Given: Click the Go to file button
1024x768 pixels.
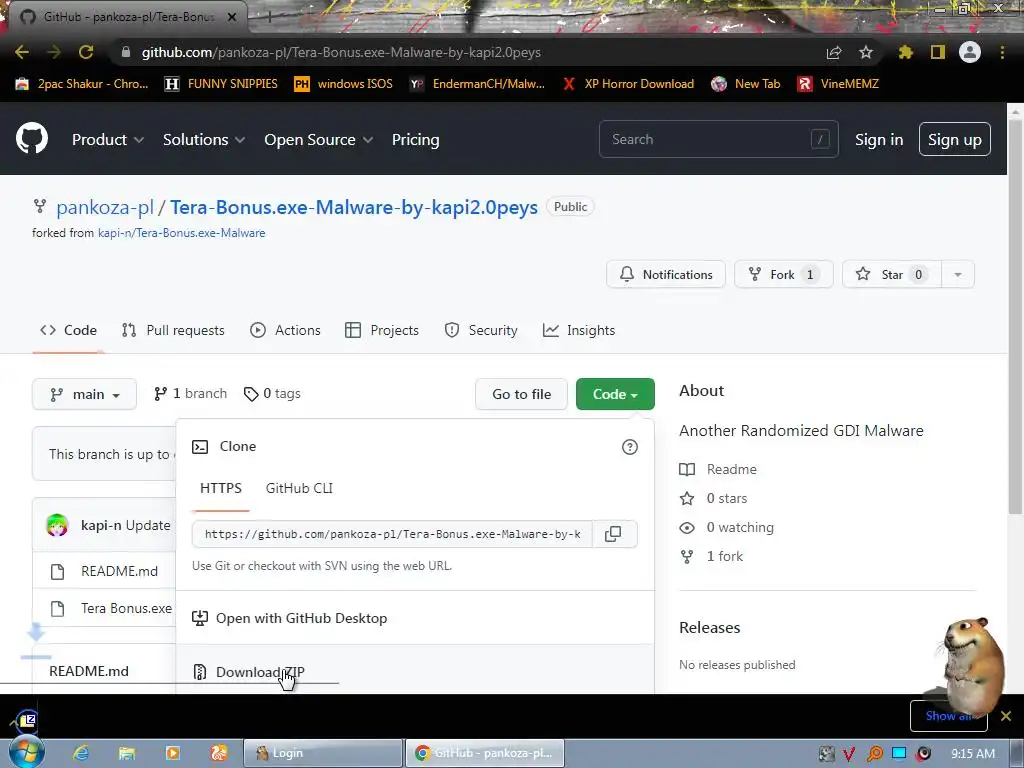Looking at the screenshot, I should point(521,394).
